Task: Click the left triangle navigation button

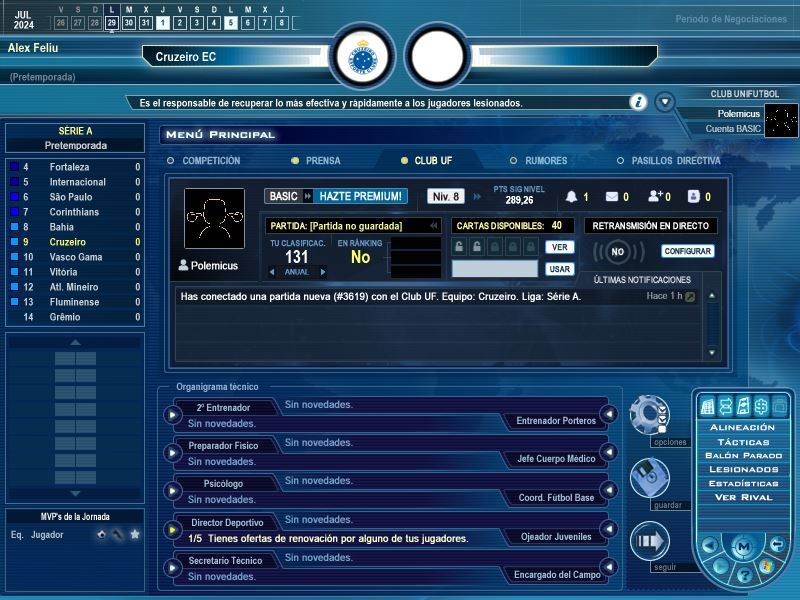Action: tap(710, 545)
